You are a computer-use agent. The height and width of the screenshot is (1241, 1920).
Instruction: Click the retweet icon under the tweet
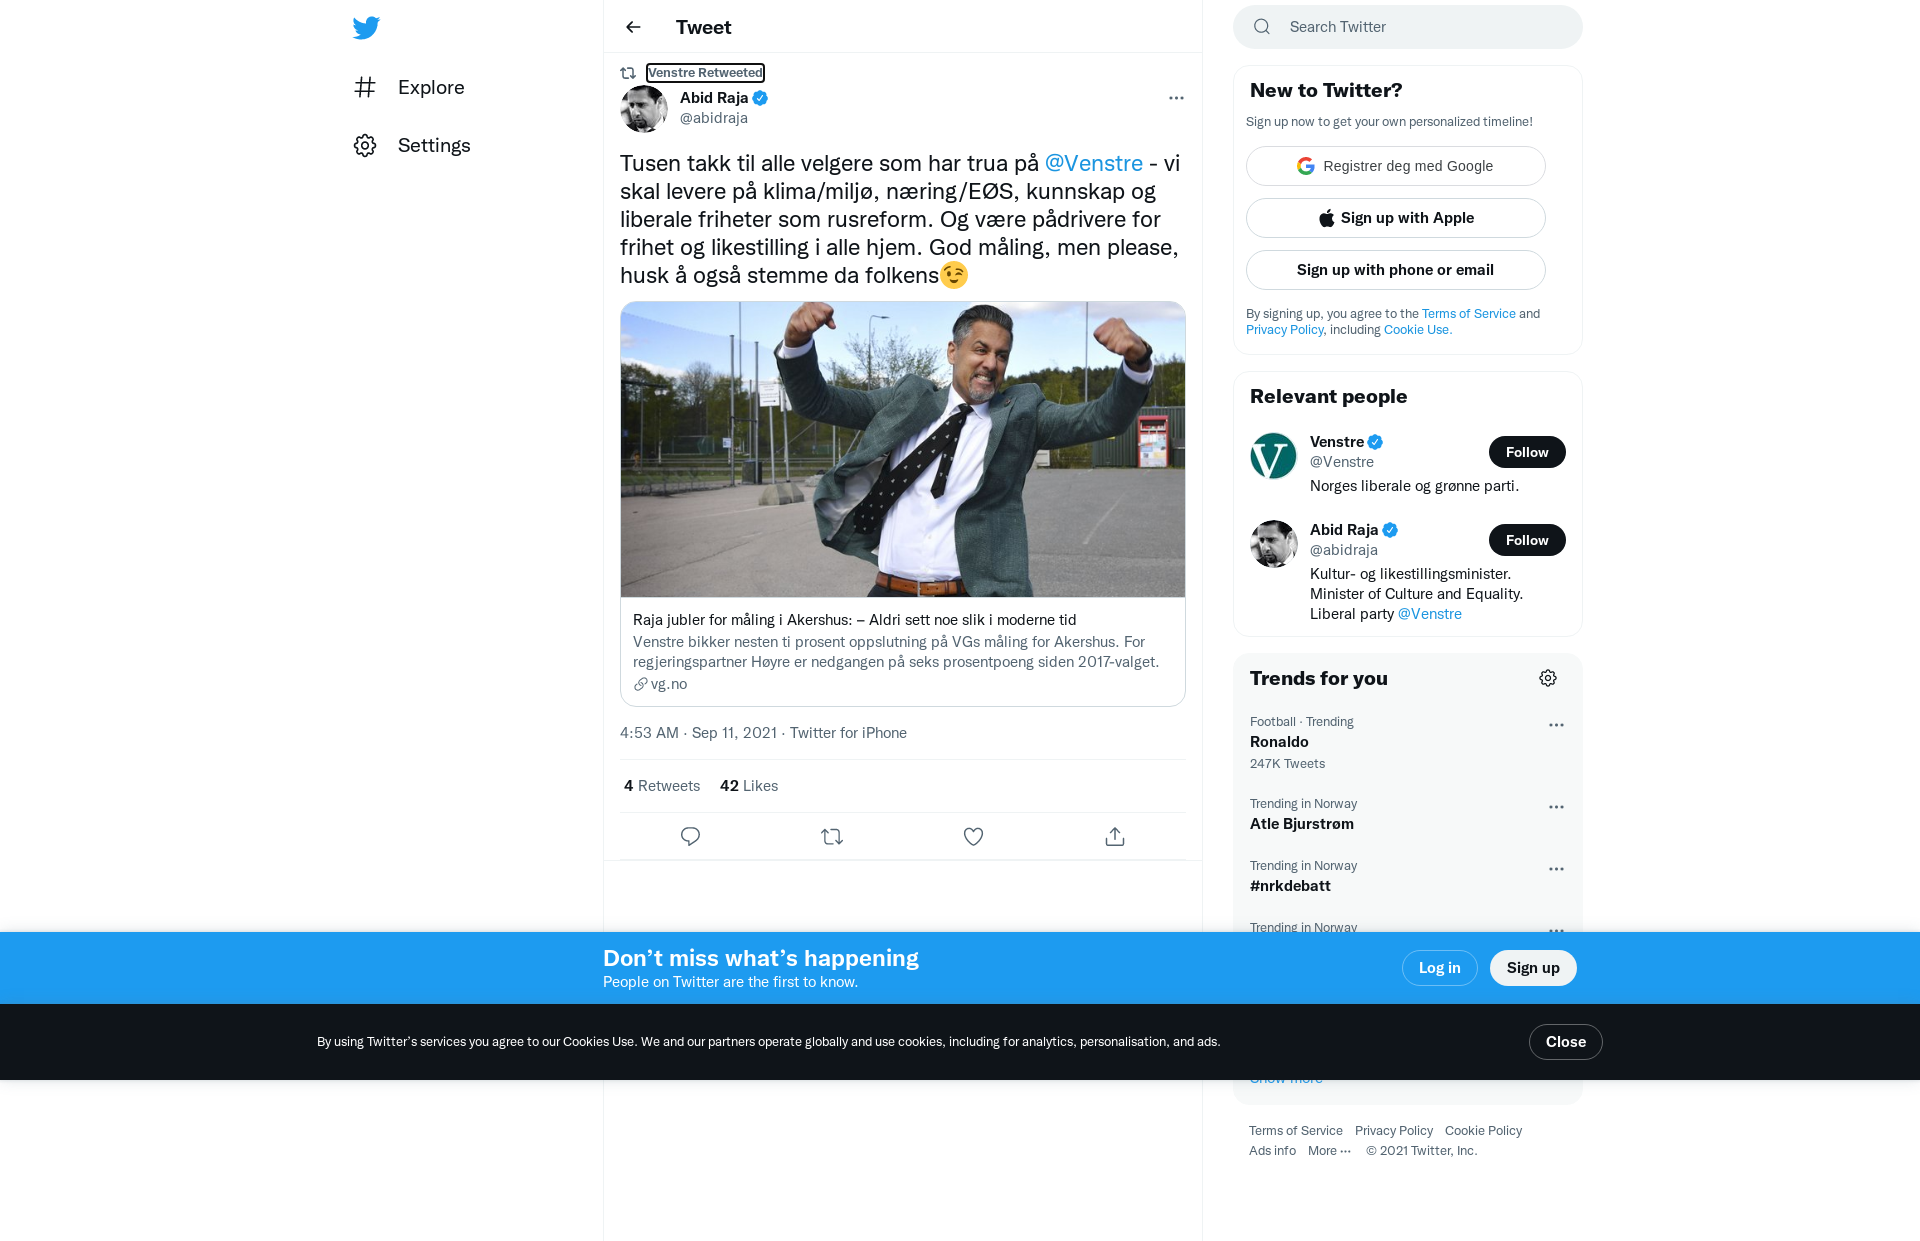(x=832, y=837)
